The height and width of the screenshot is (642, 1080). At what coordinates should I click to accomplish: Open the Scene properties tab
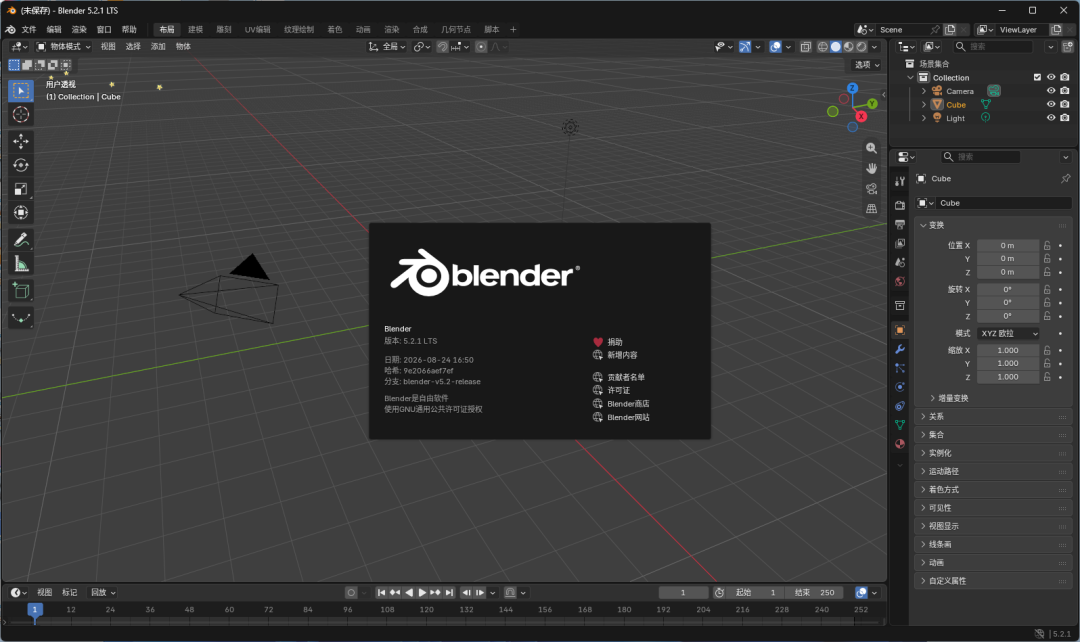(x=900, y=262)
